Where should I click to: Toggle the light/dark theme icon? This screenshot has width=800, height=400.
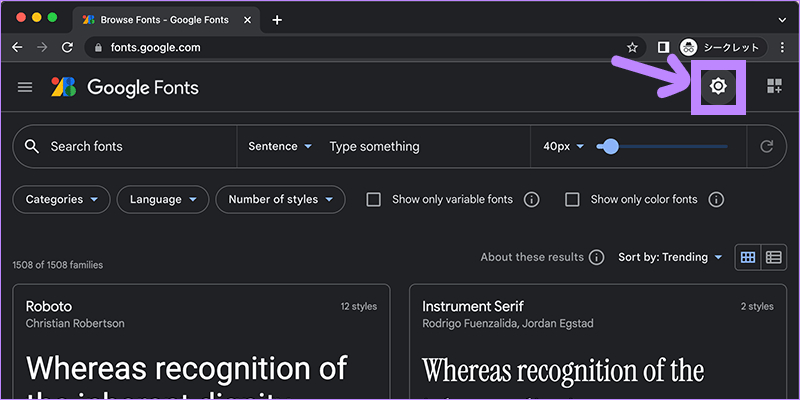click(x=718, y=86)
